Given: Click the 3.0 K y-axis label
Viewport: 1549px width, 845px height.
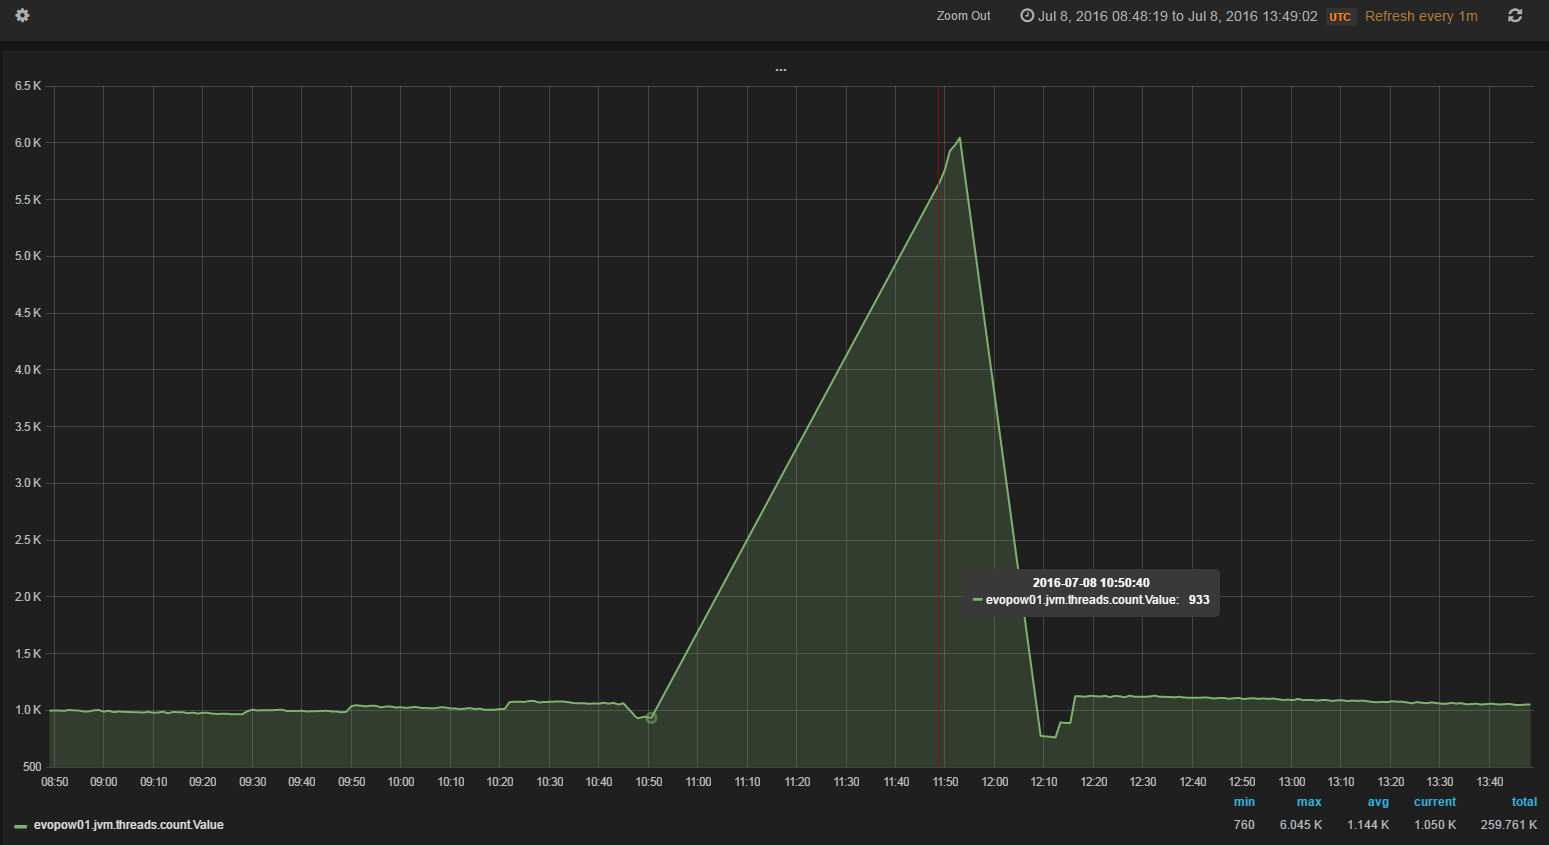Looking at the screenshot, I should pyautogui.click(x=28, y=483).
